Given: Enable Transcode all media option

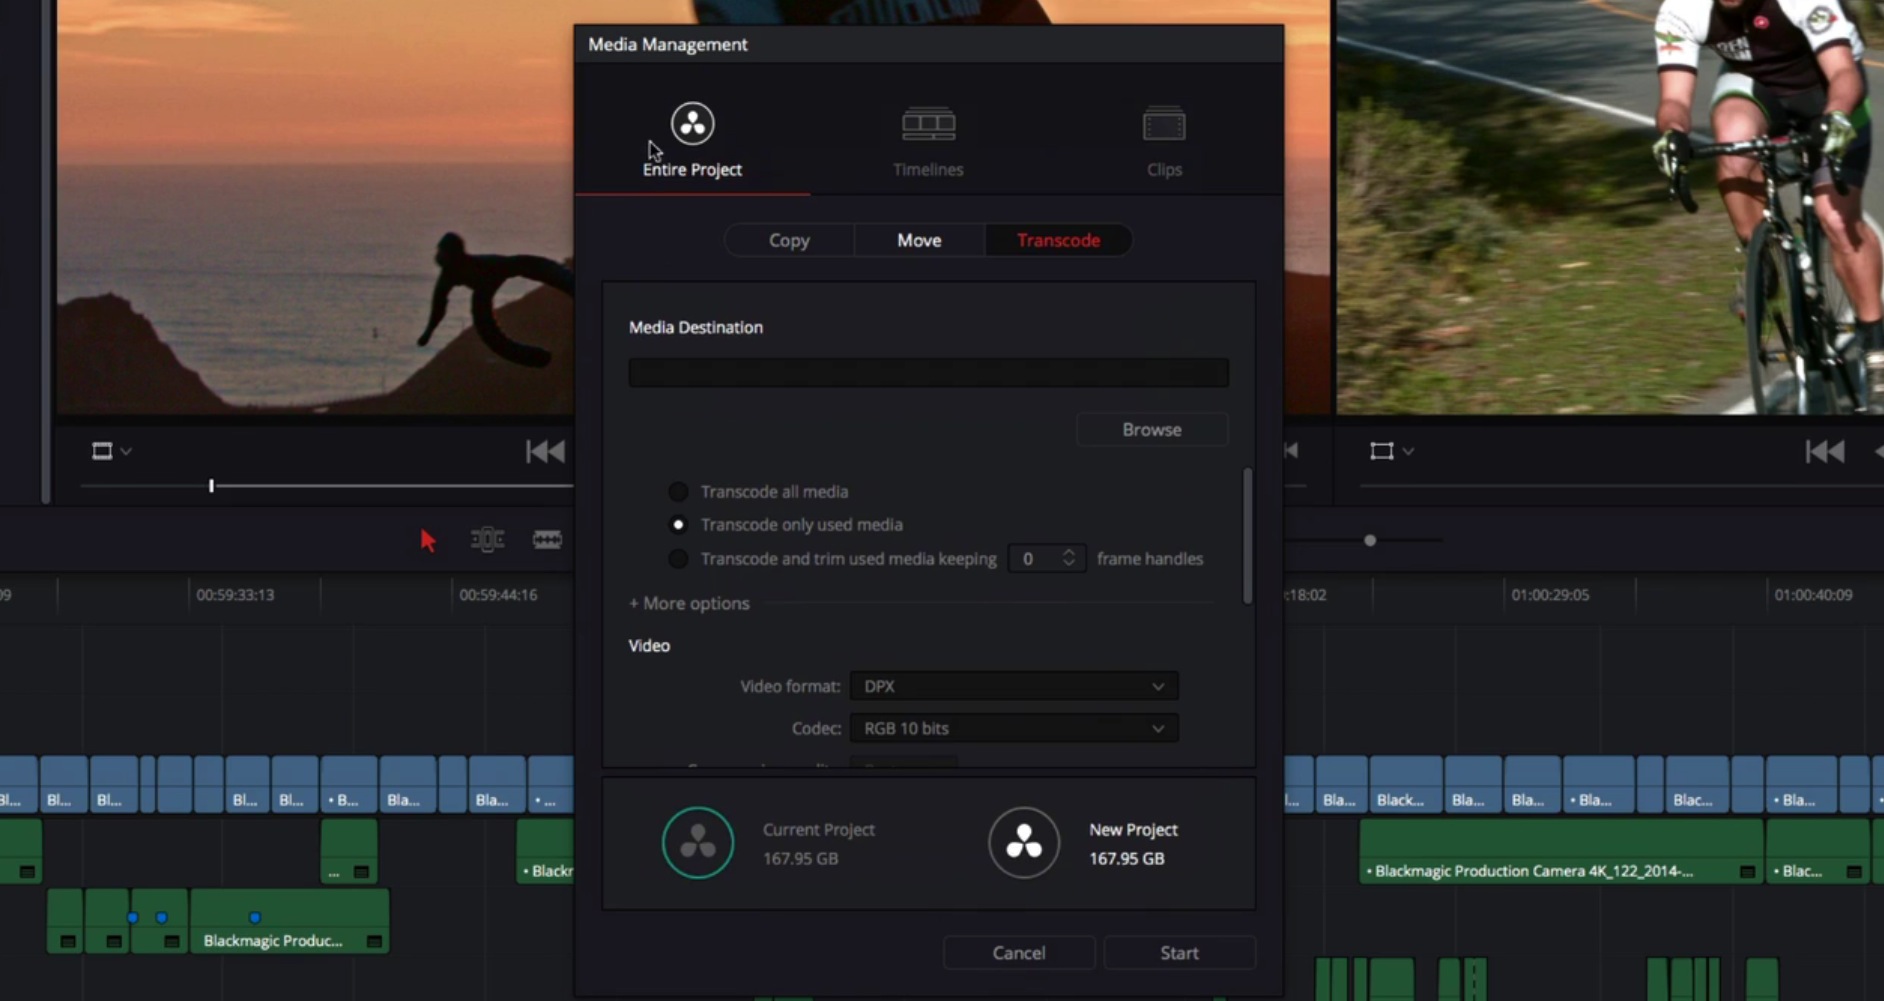Looking at the screenshot, I should 678,492.
